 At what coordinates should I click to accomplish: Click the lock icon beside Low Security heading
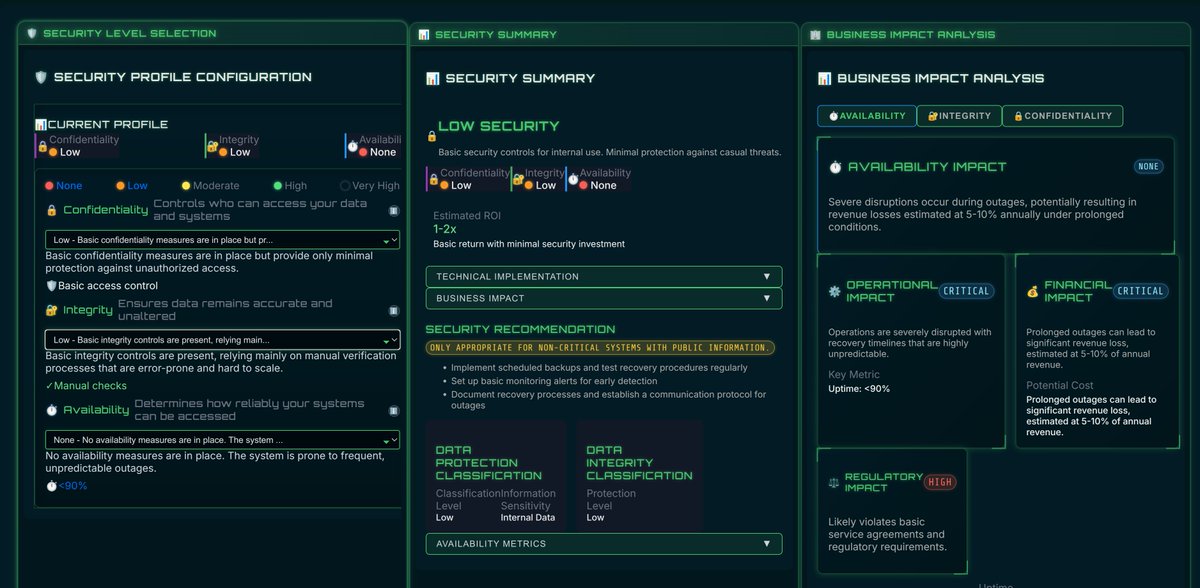coord(432,136)
